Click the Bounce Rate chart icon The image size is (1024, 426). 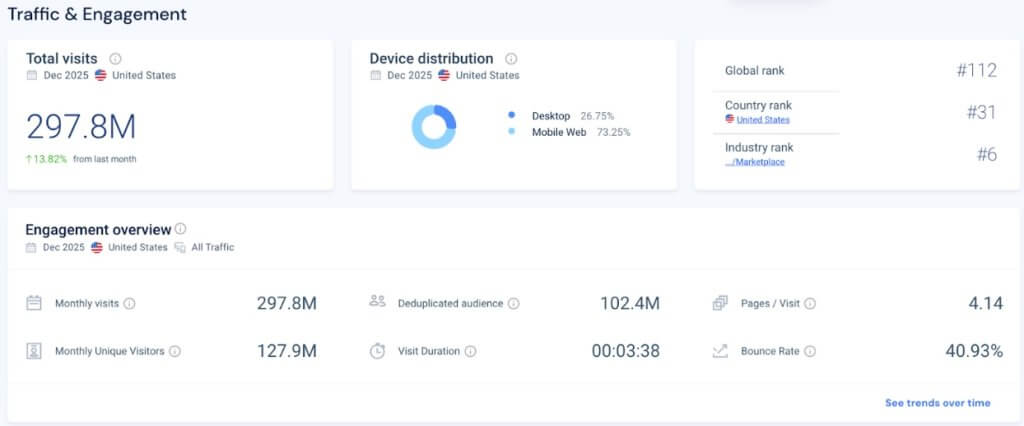(720, 351)
